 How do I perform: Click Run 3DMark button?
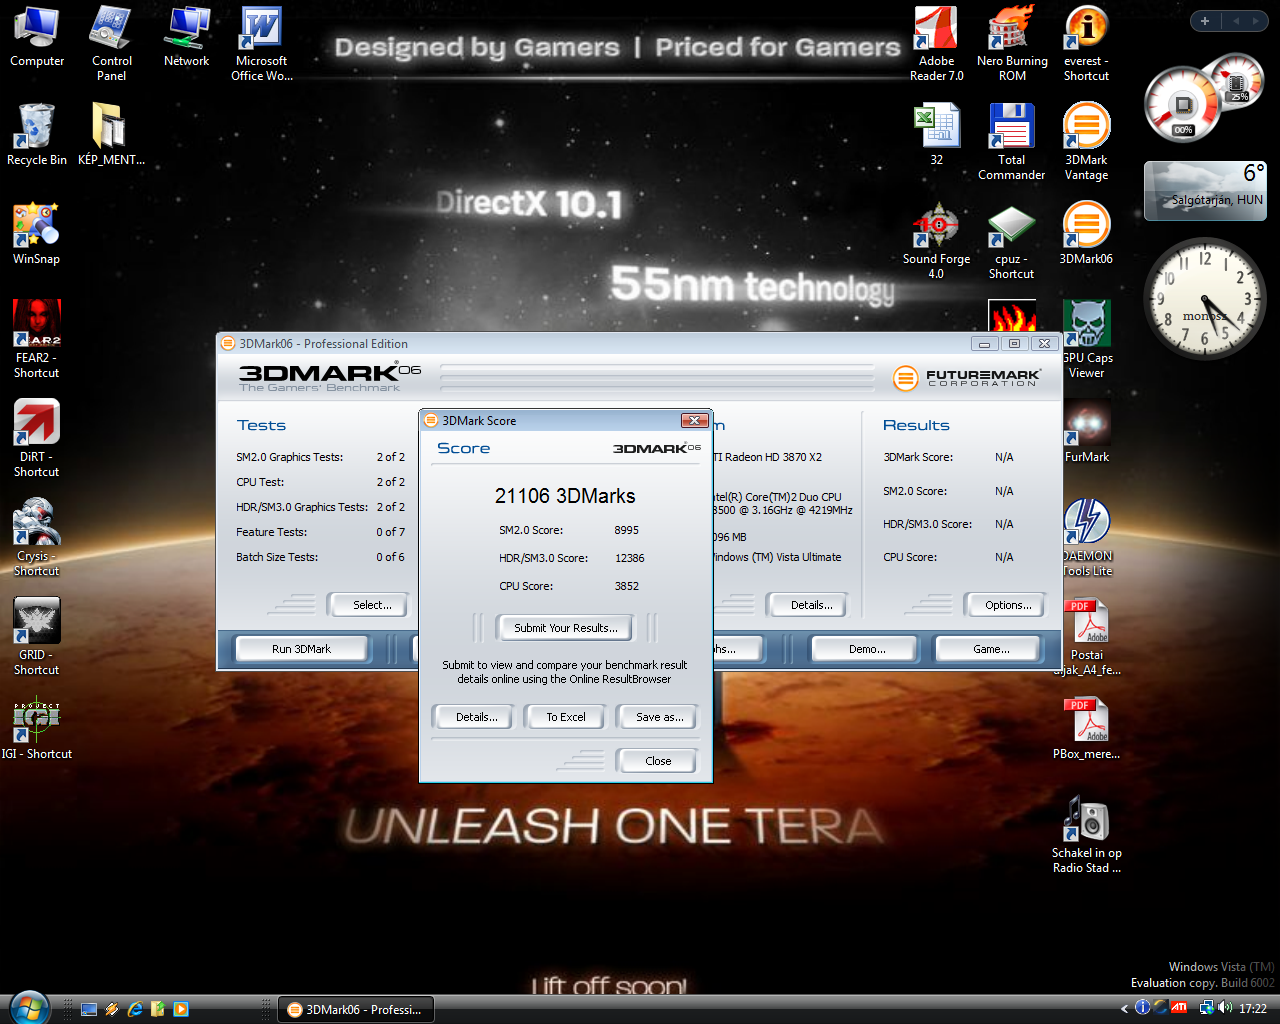point(302,649)
